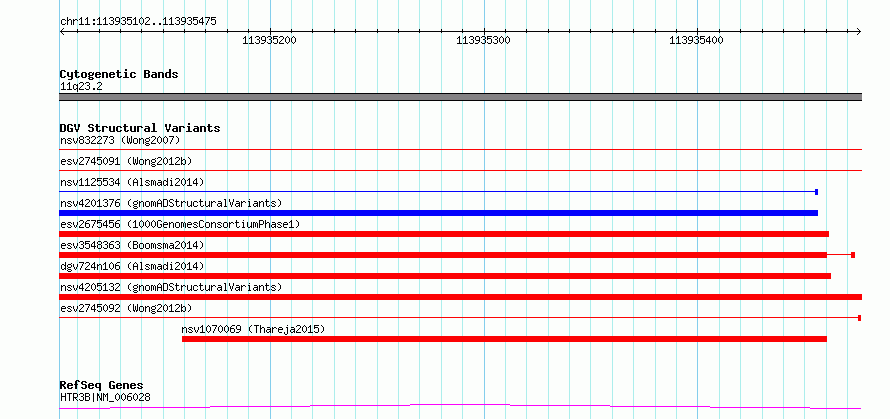The width and height of the screenshot is (890, 419).
Task: Click dgv724n106 (Alsmadi2014) label
Action: 132,266
